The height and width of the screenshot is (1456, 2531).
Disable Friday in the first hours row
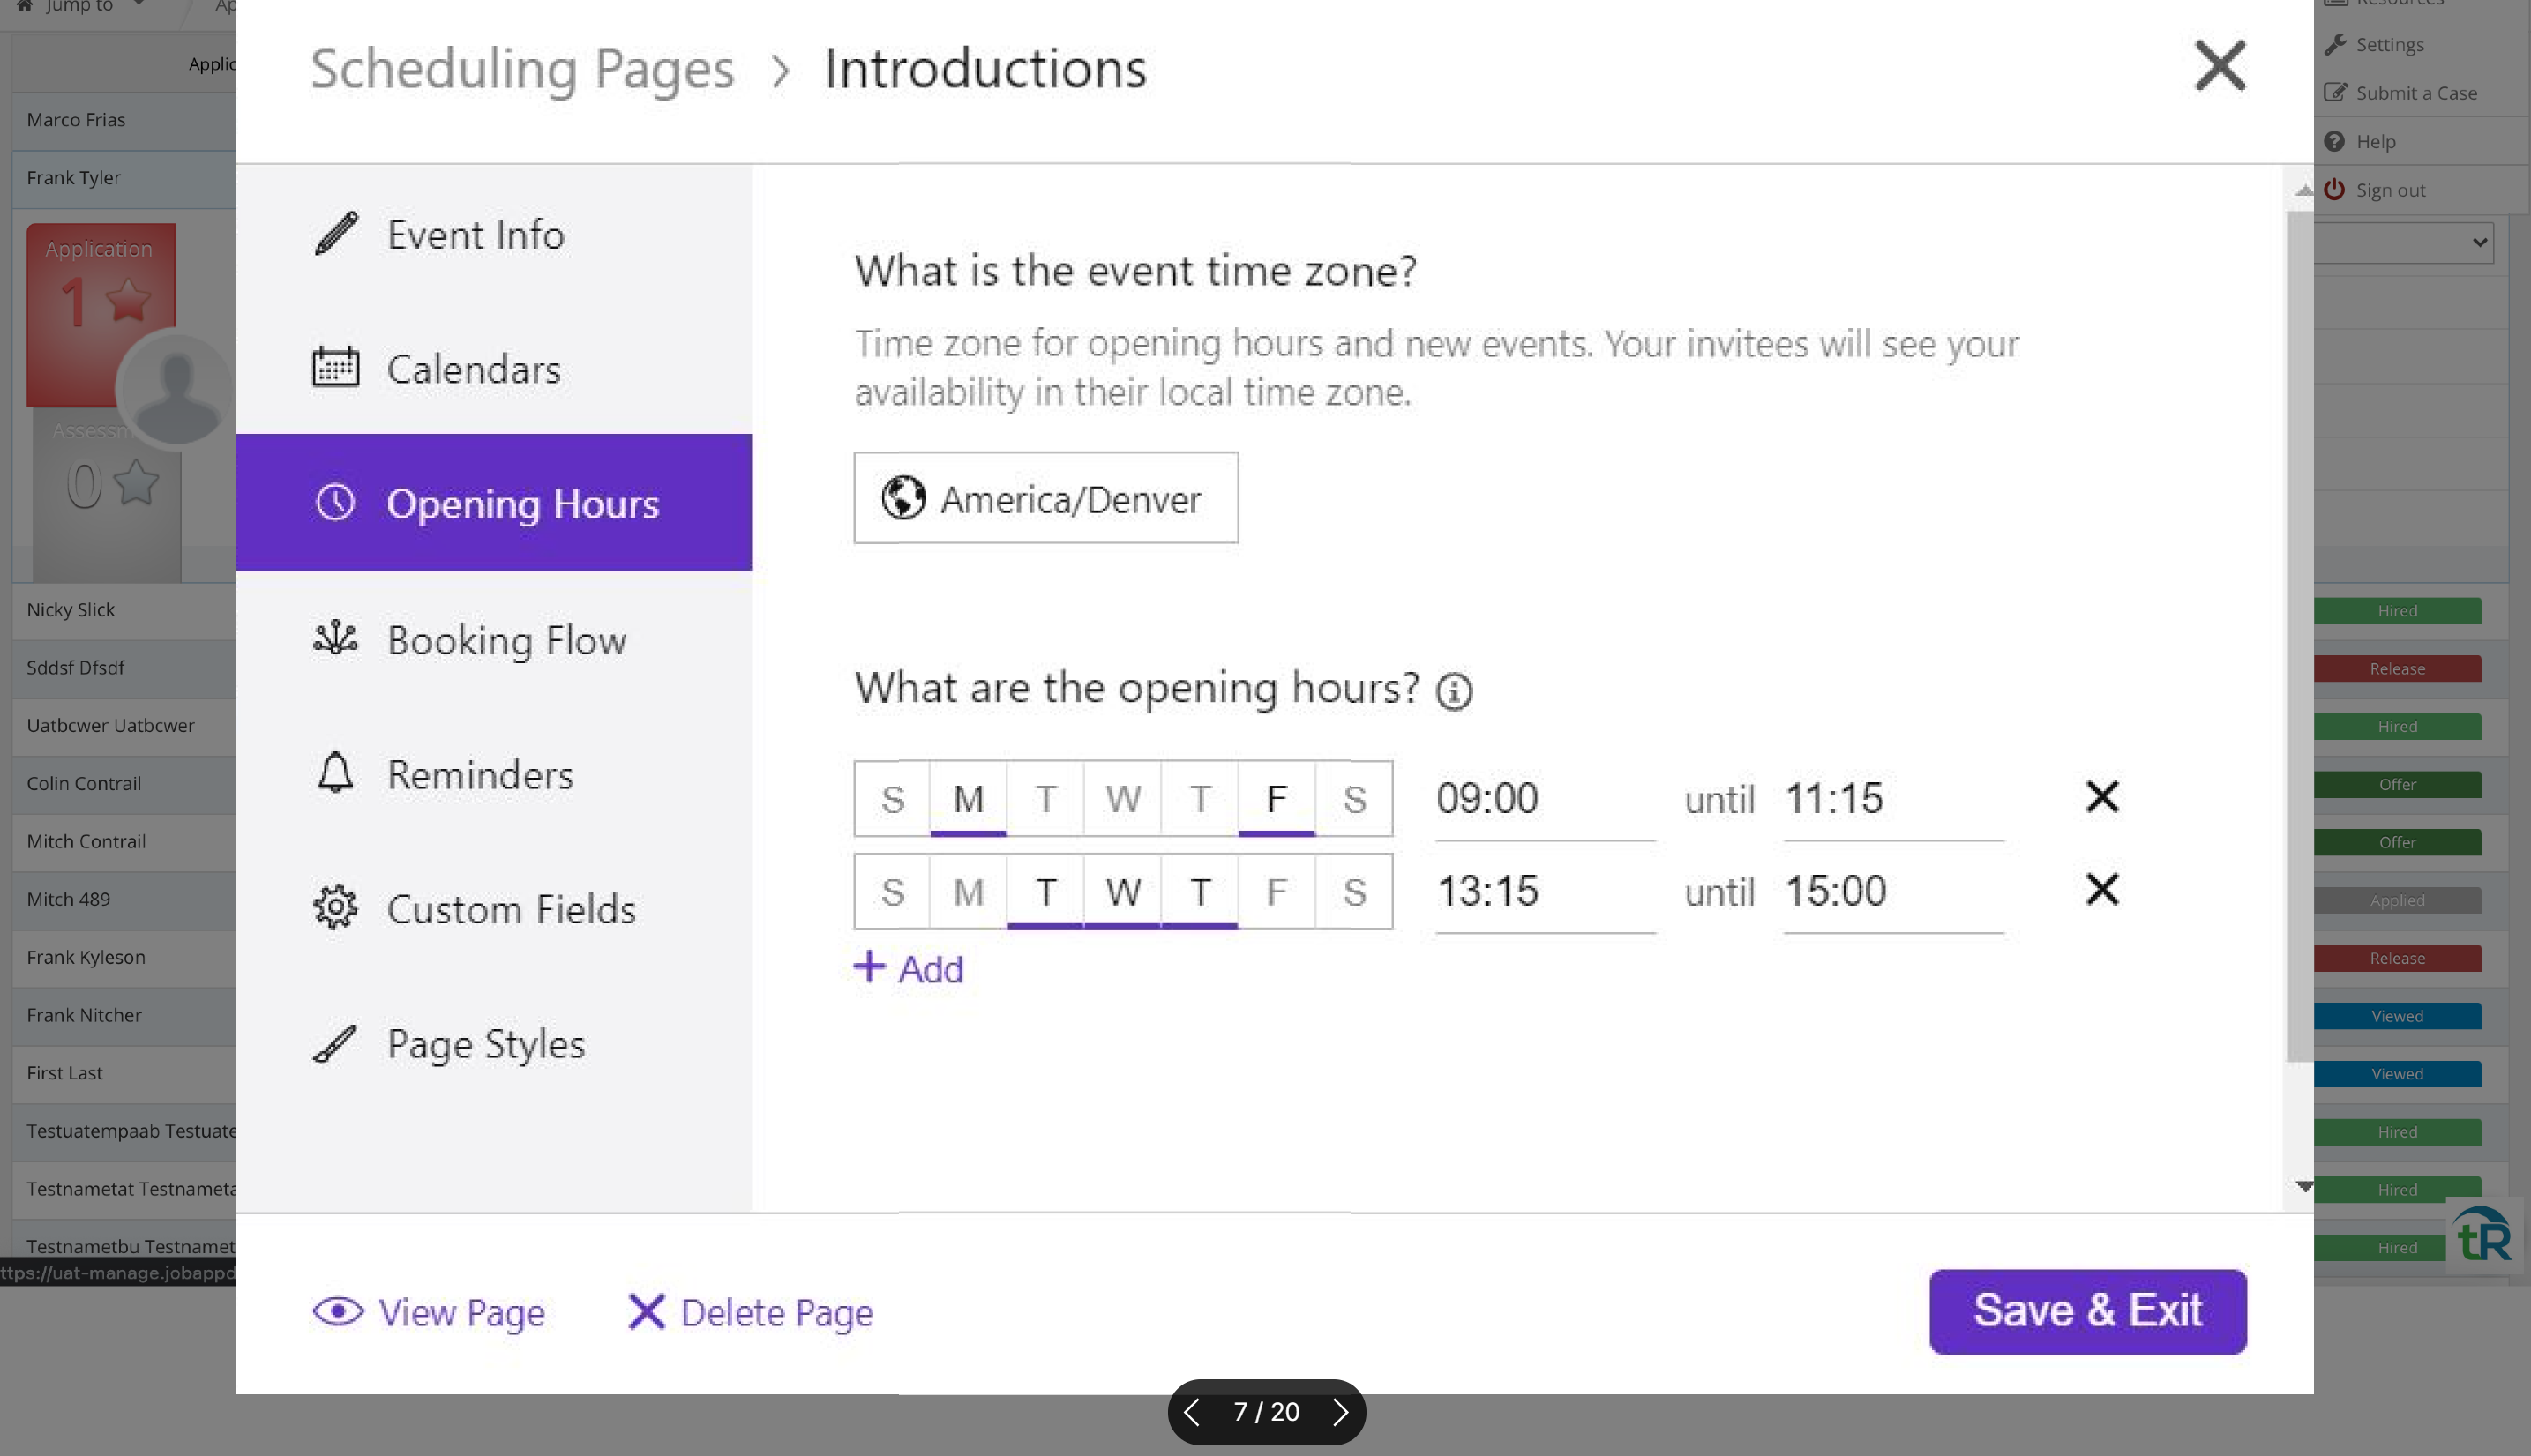pos(1277,798)
